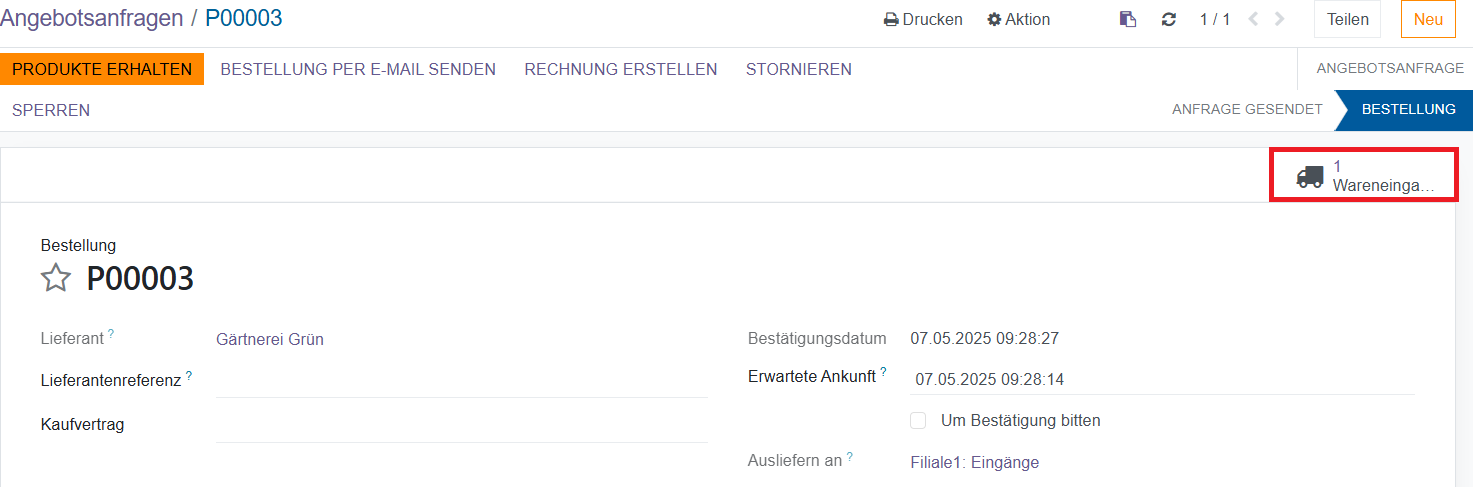This screenshot has height=487, width=1473.
Task: Open the Aktion dropdown menu
Action: click(1018, 20)
